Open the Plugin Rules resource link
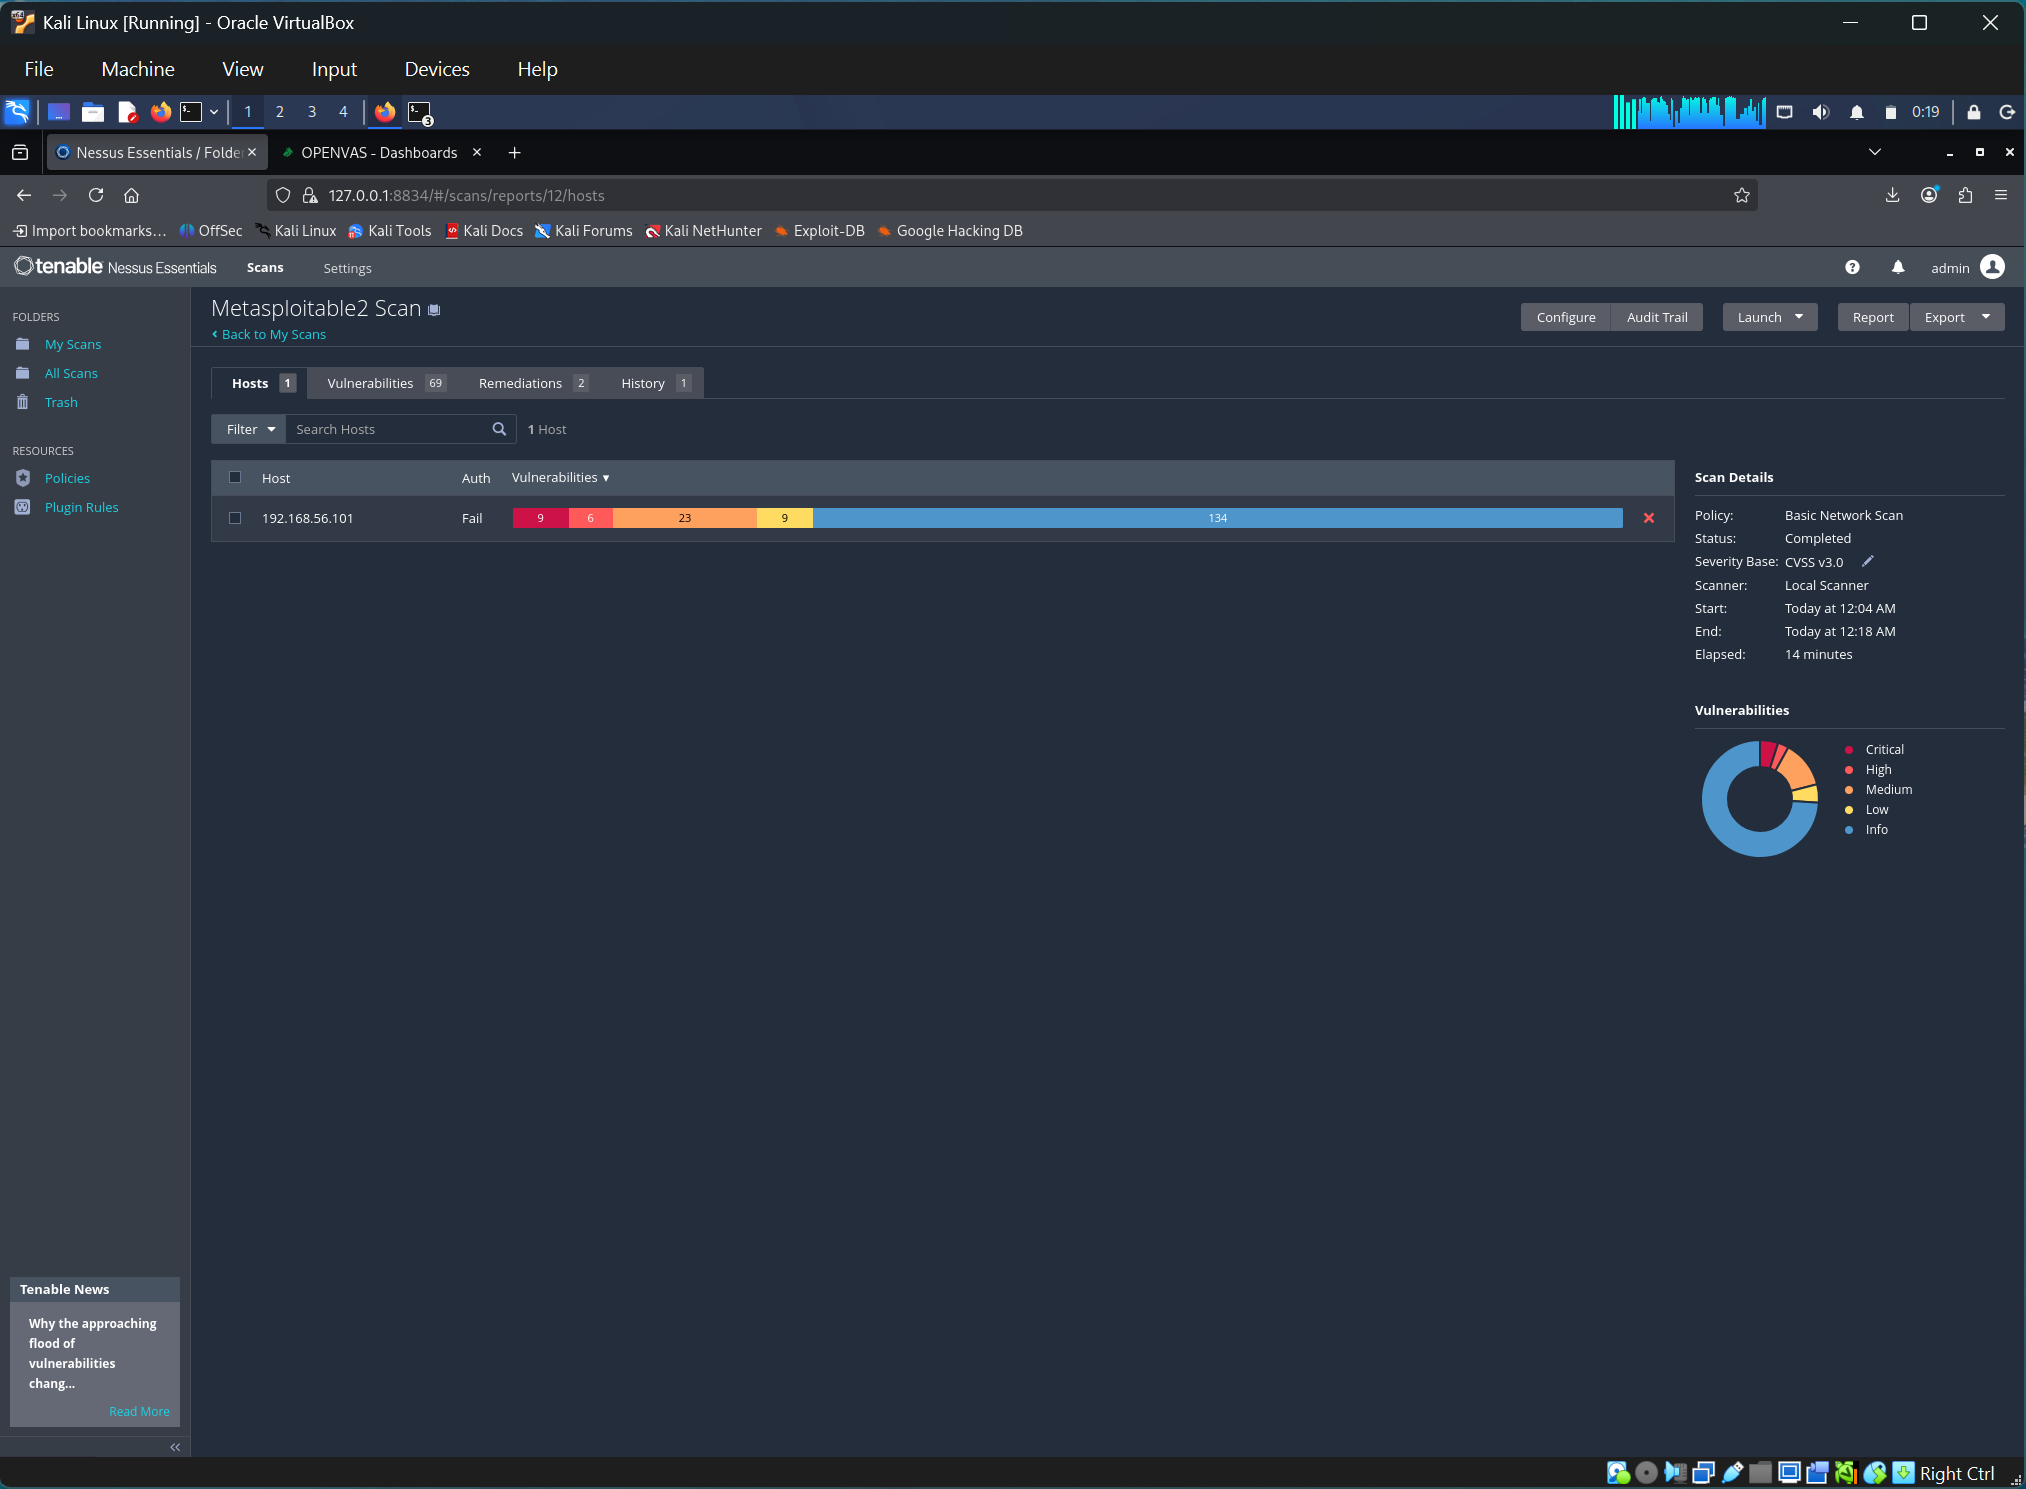 click(81, 507)
